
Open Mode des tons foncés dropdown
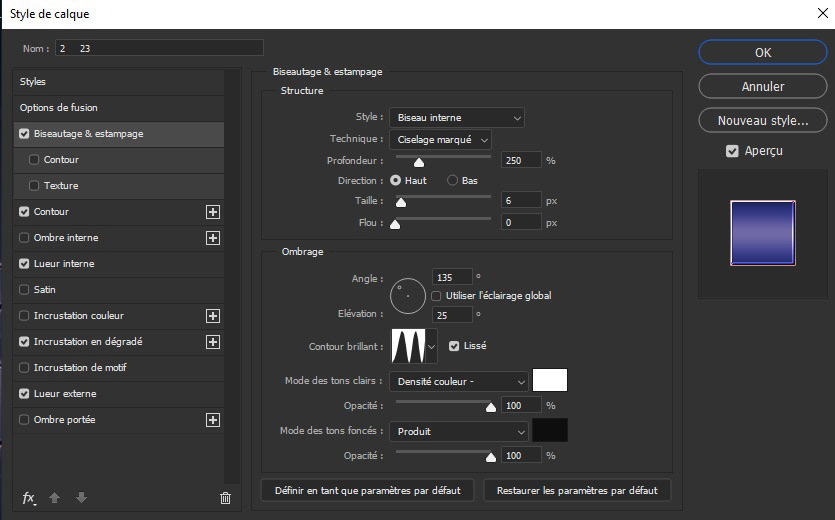459,432
